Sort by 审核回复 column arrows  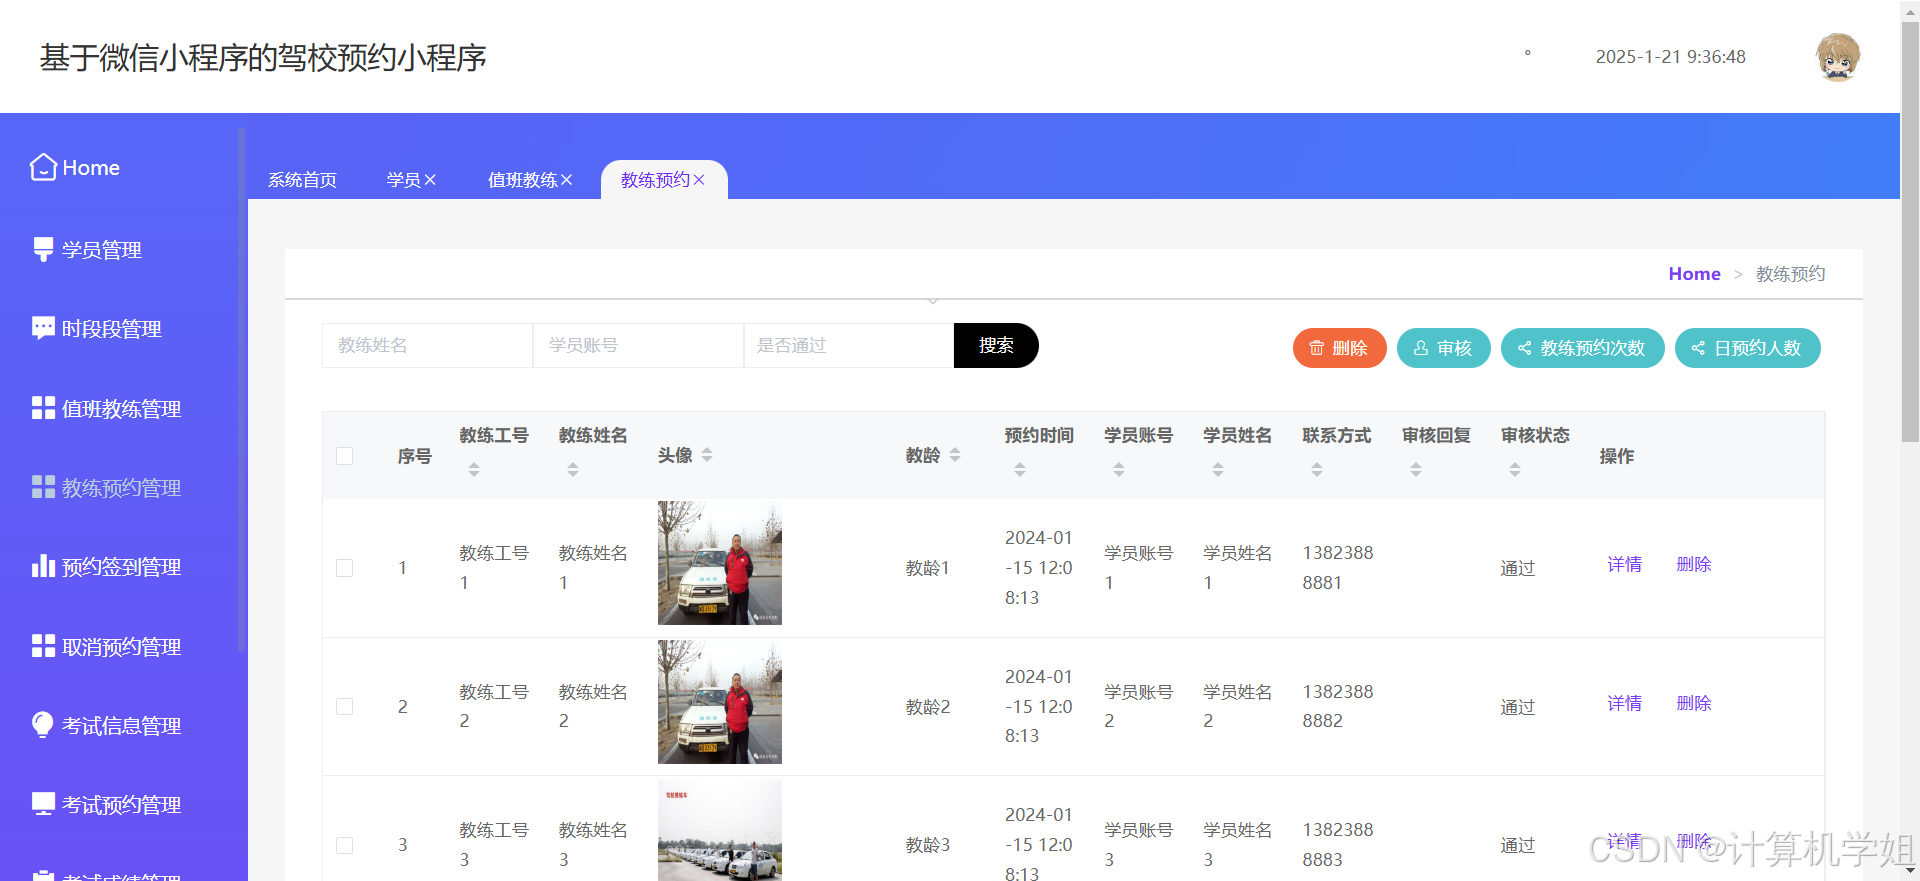click(1416, 469)
